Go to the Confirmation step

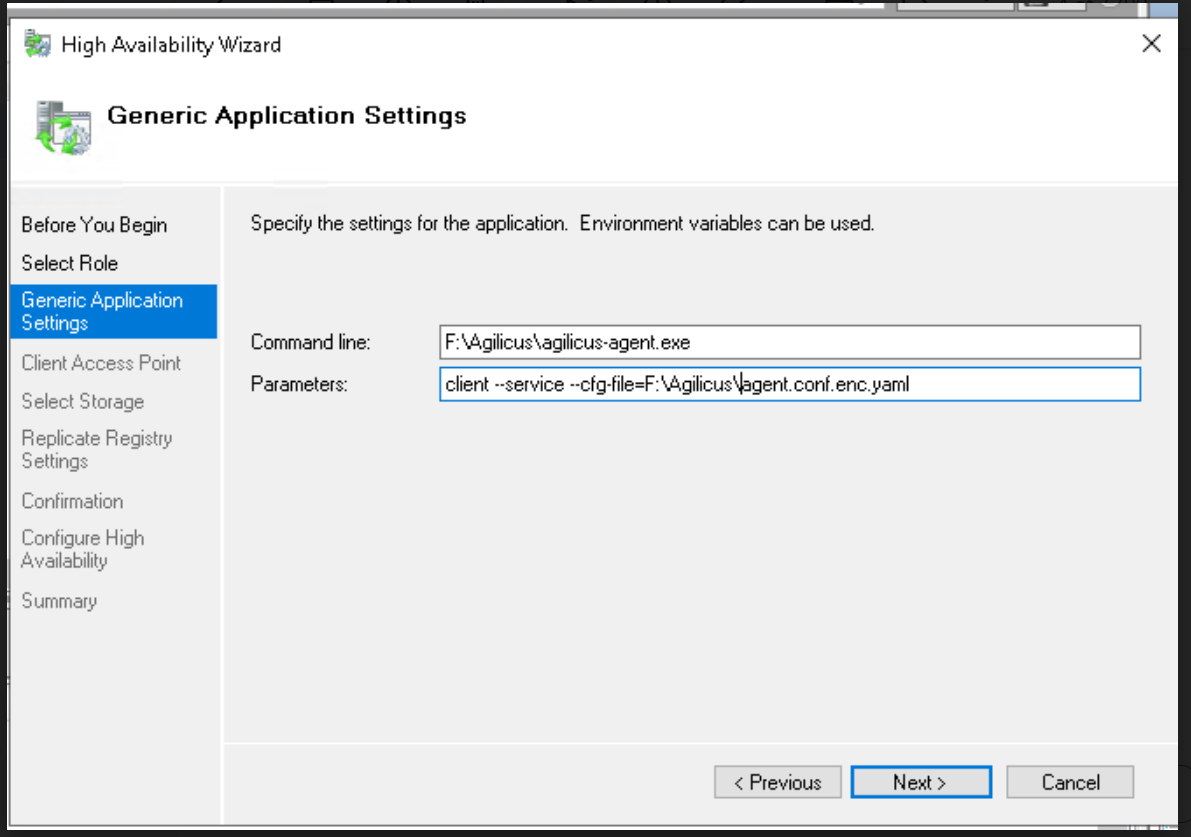pyautogui.click(x=72, y=501)
